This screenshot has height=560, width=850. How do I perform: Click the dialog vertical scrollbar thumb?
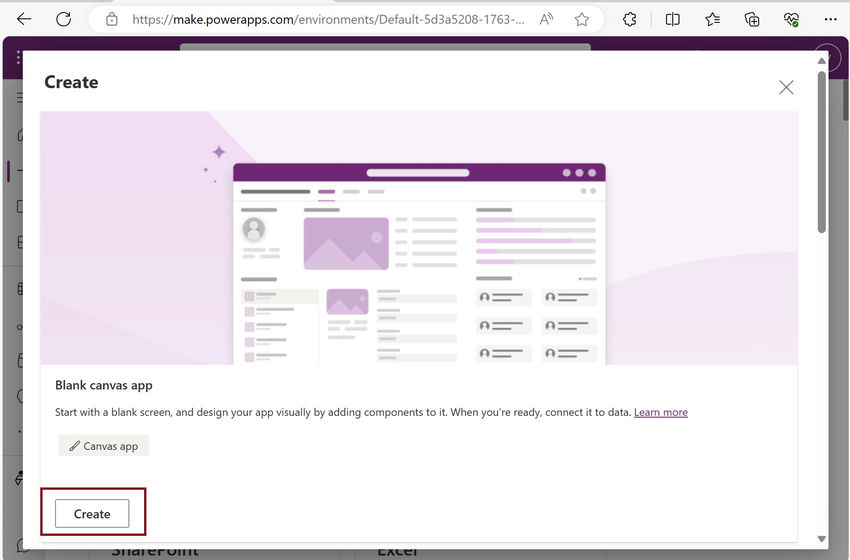pos(822,152)
